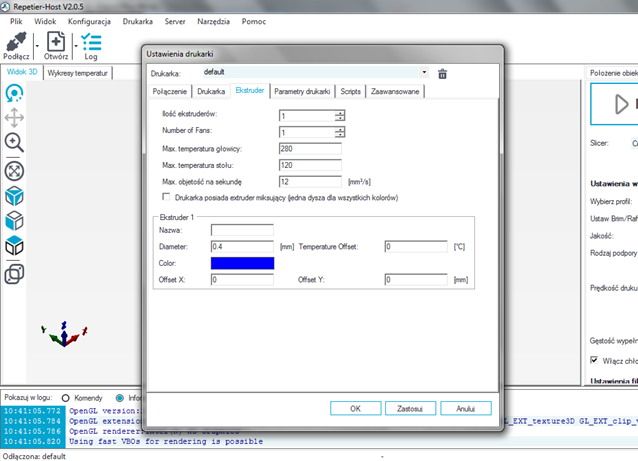This screenshot has height=461, width=638.
Task: Click the Diameter input field
Action: tap(242, 247)
